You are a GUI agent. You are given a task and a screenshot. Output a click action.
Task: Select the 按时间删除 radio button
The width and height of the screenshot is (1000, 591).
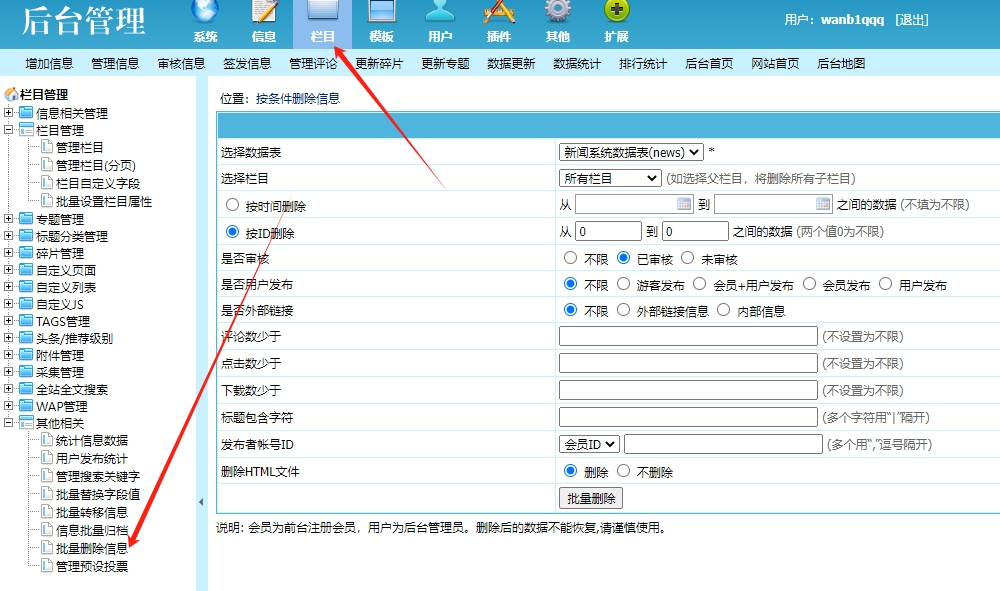coord(233,205)
